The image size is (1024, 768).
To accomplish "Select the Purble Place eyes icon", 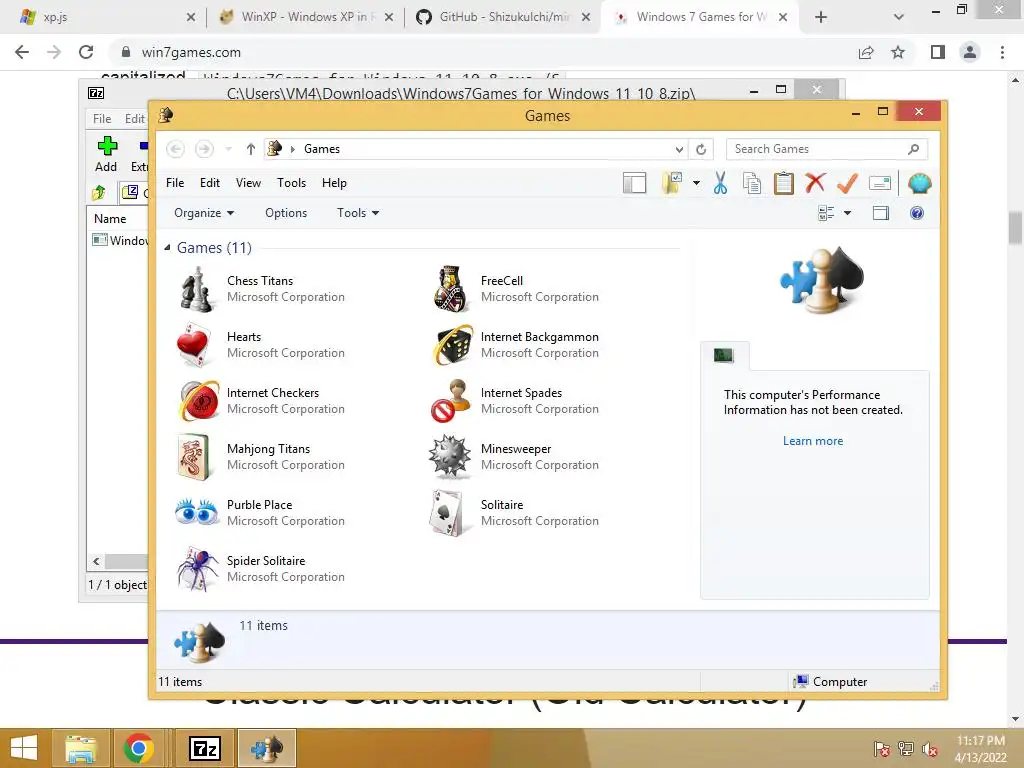I will (x=197, y=512).
